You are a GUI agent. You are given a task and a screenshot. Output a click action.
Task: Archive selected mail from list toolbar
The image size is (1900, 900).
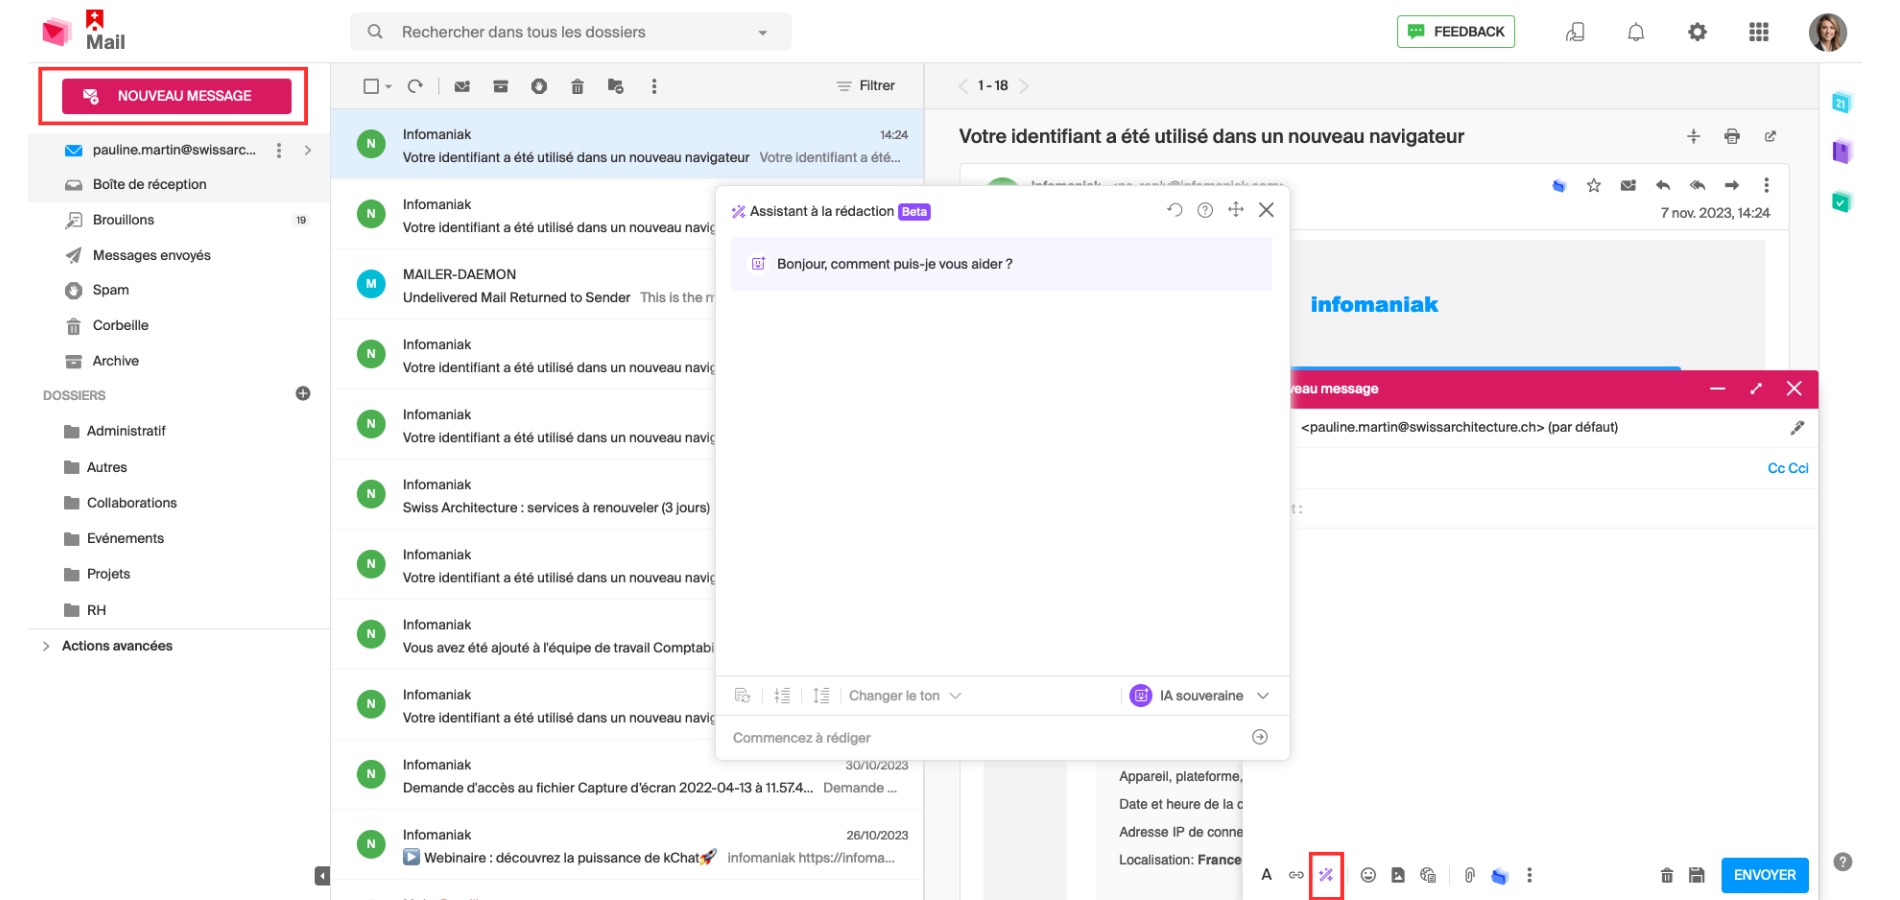[x=501, y=86]
